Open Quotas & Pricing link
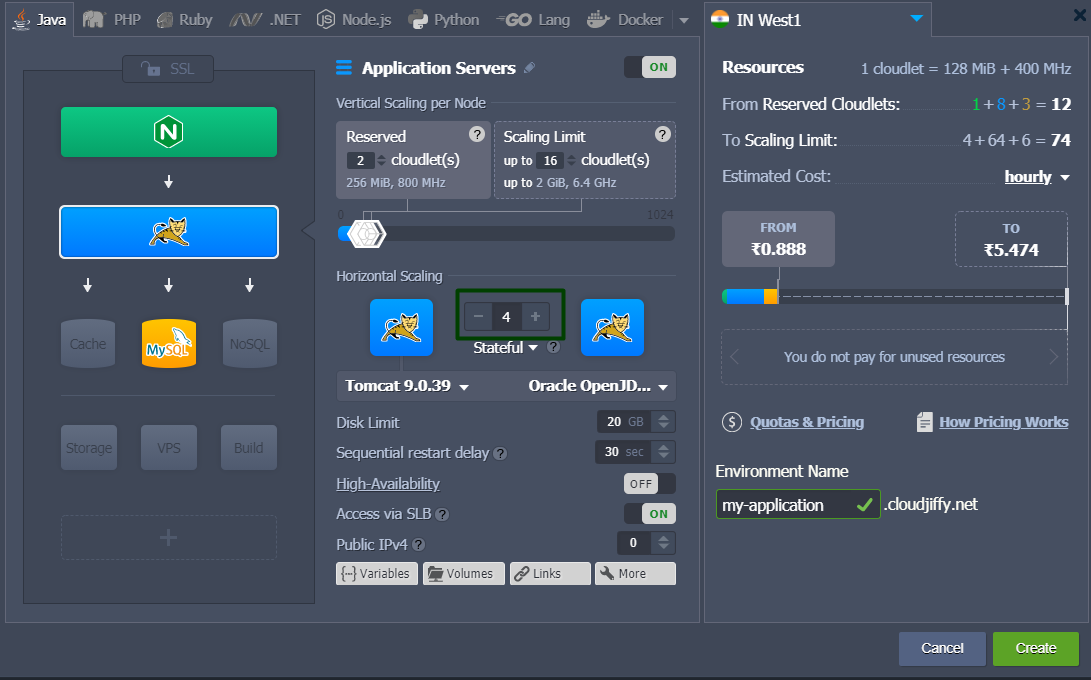 pos(806,422)
